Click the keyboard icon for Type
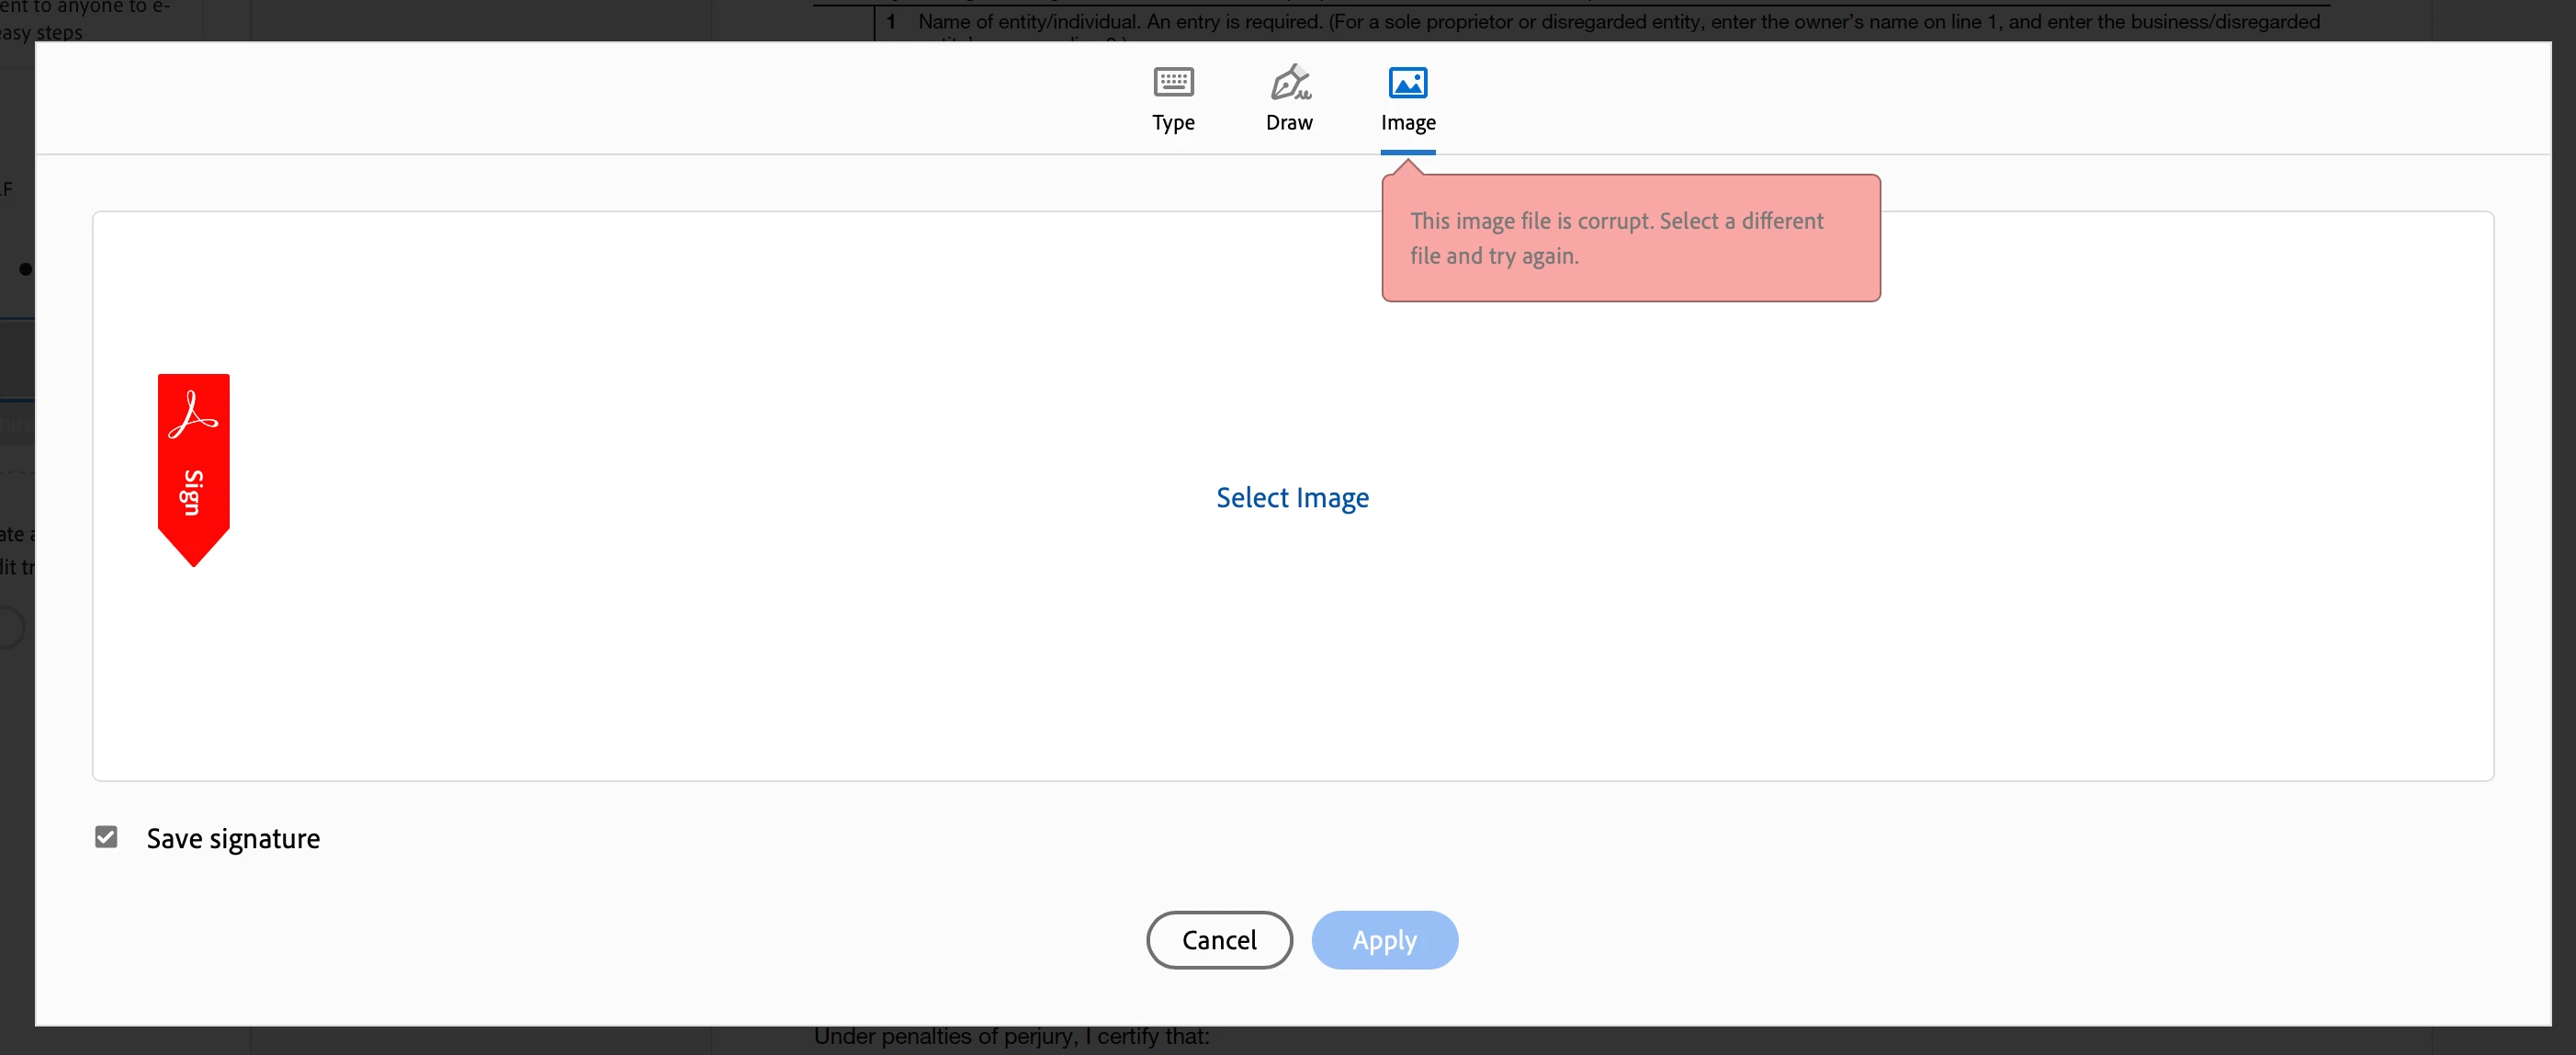 click(1173, 82)
